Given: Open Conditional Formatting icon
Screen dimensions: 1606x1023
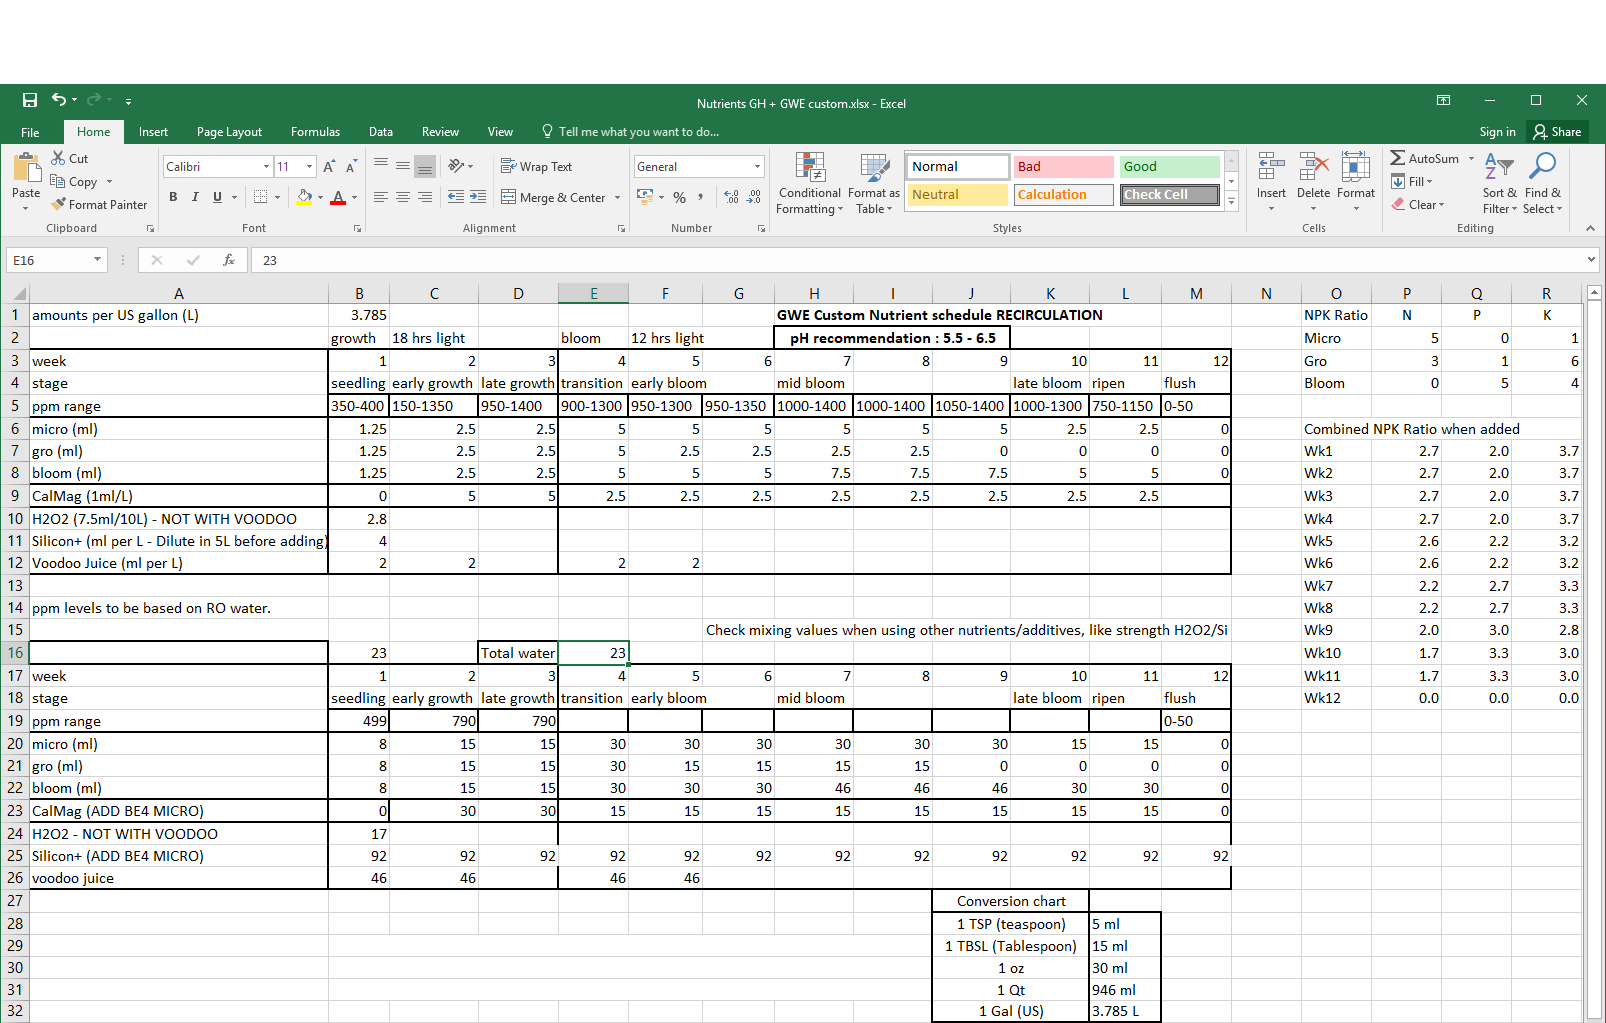Looking at the screenshot, I should (x=809, y=168).
